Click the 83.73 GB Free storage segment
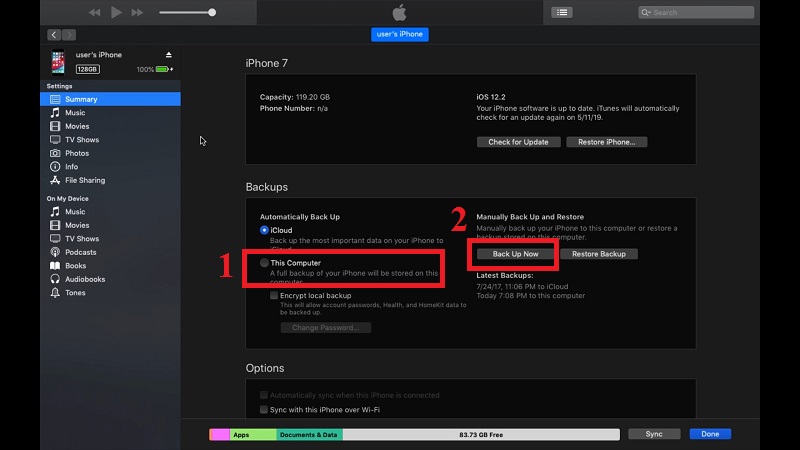The width and height of the screenshot is (800, 450). click(481, 435)
